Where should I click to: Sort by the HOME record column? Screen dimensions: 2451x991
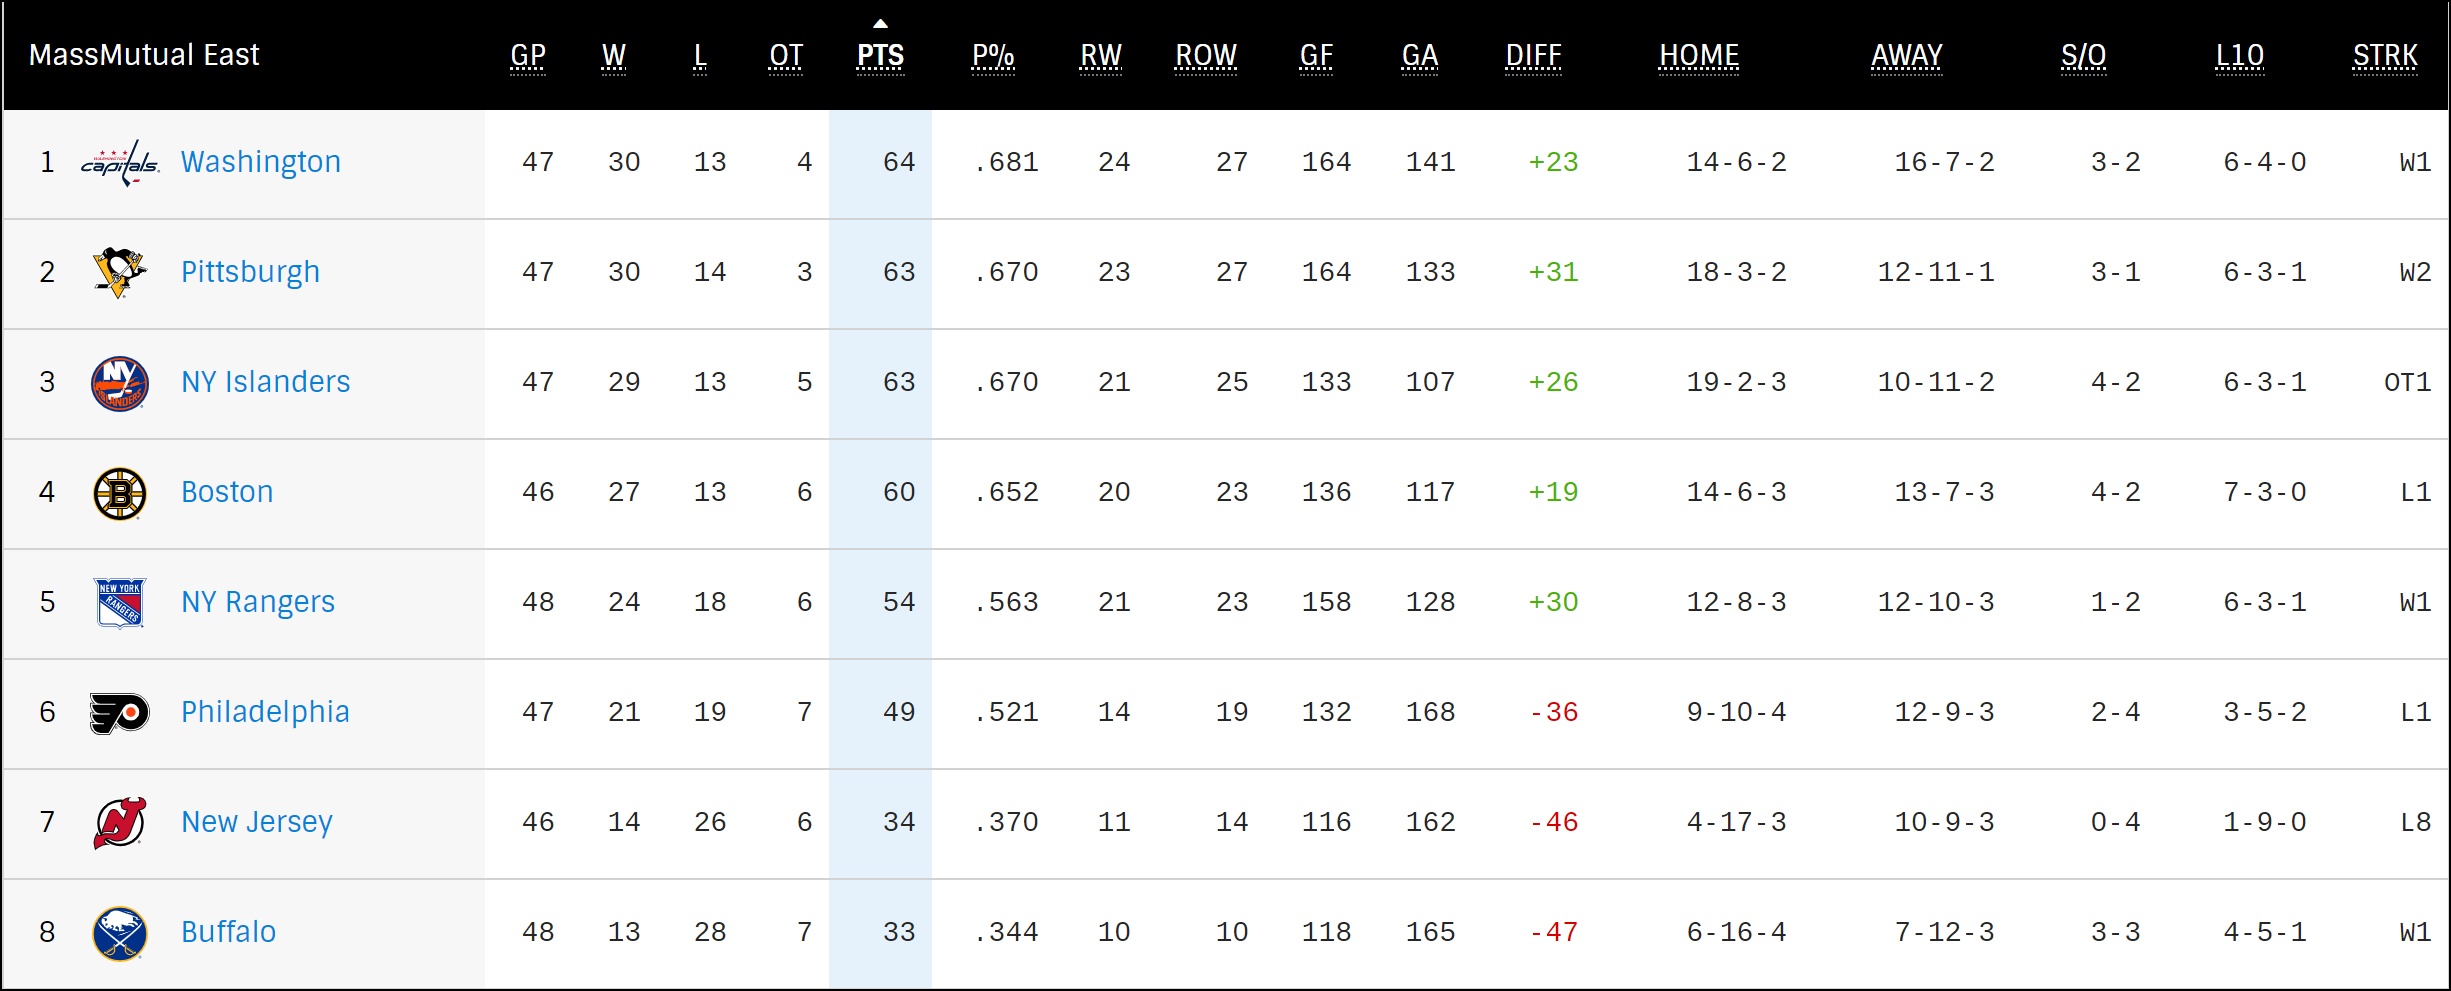pyautogui.click(x=1699, y=56)
